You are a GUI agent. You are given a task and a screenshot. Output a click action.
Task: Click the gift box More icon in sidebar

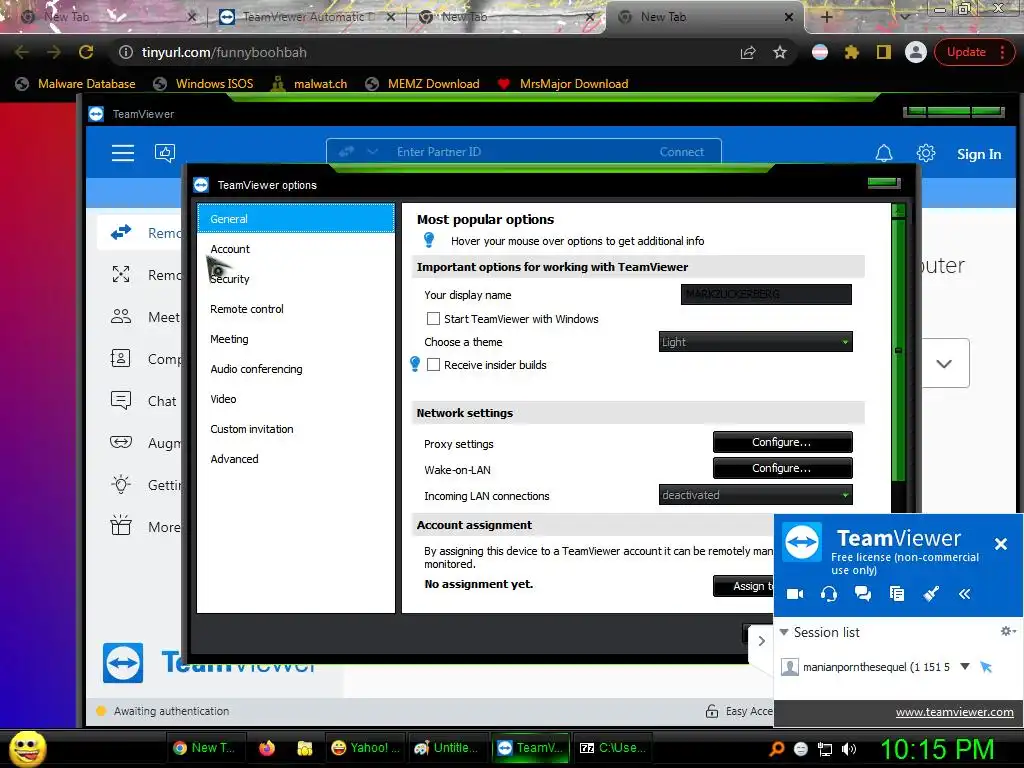click(x=121, y=526)
